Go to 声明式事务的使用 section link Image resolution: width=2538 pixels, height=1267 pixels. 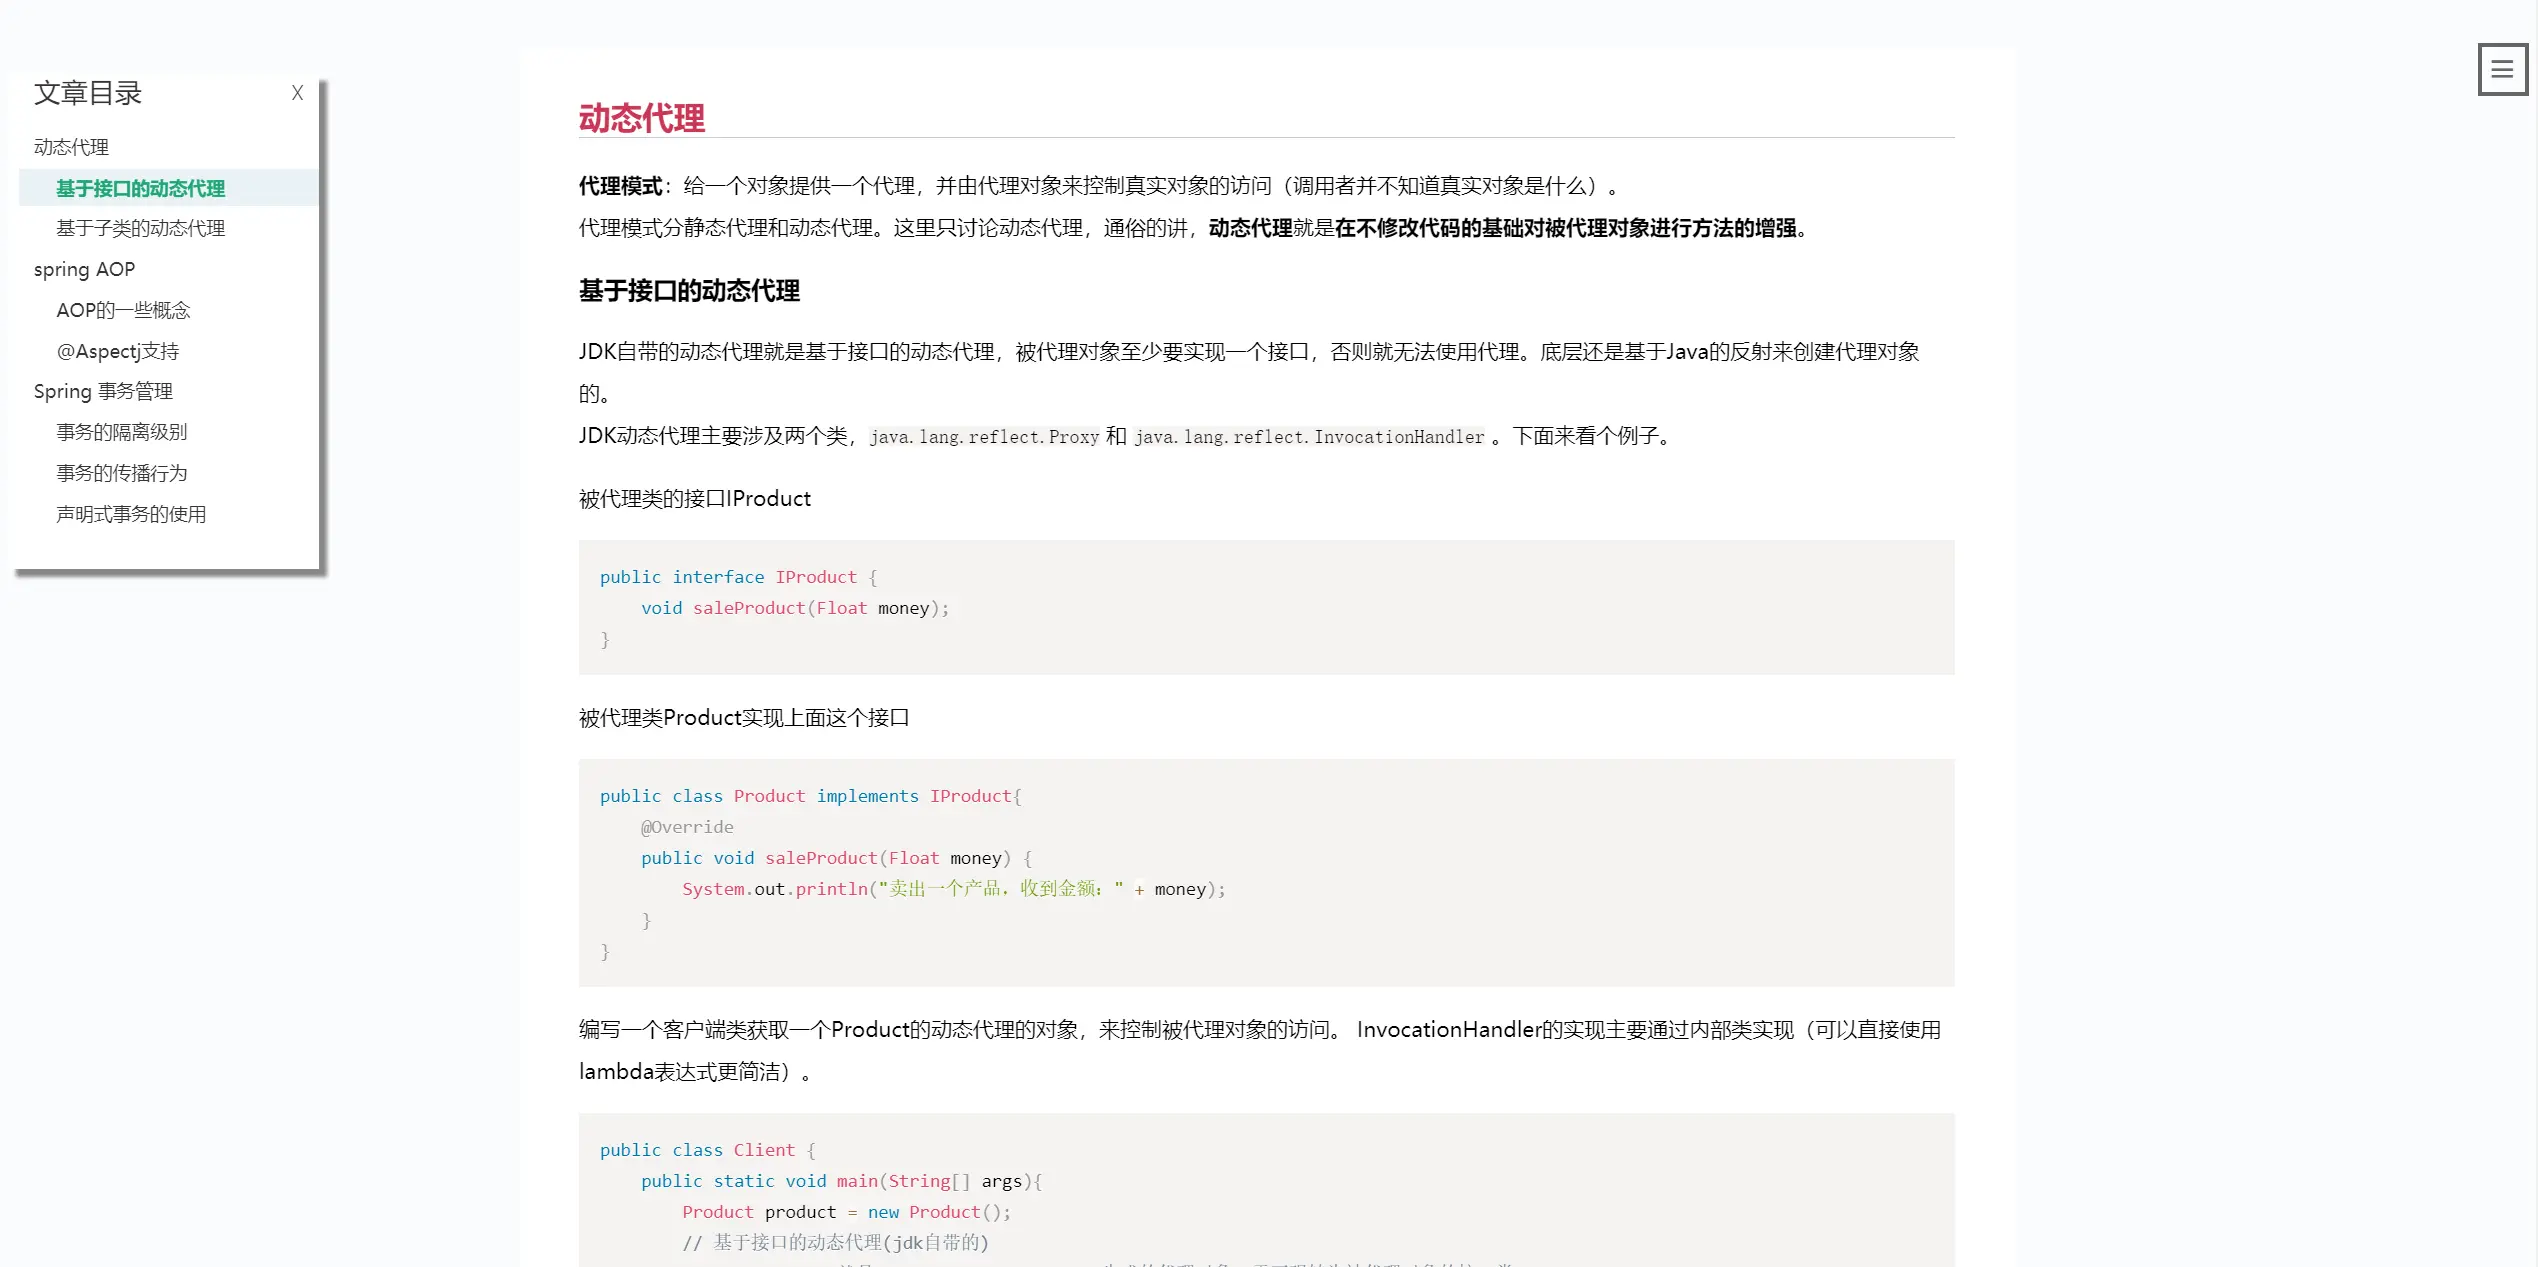tap(131, 514)
